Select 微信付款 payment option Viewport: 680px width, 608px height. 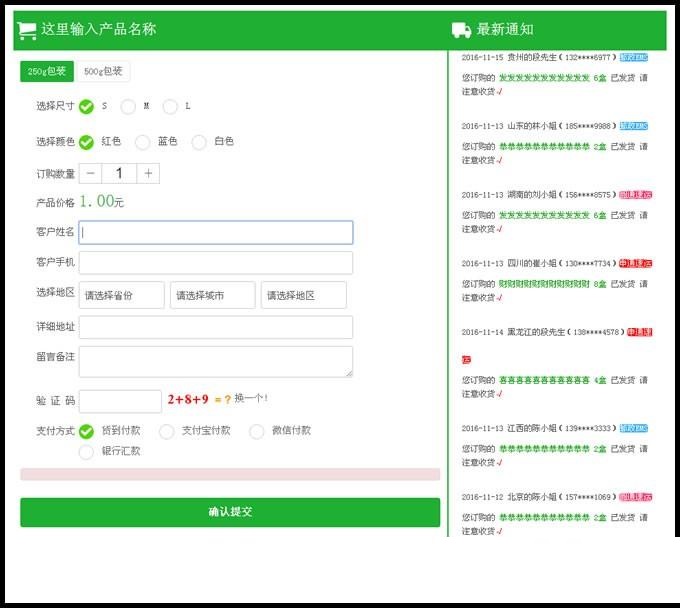(257, 431)
